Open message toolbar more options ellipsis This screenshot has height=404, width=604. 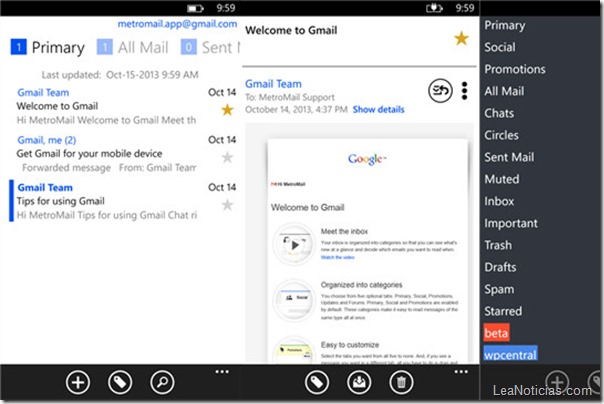461,372
